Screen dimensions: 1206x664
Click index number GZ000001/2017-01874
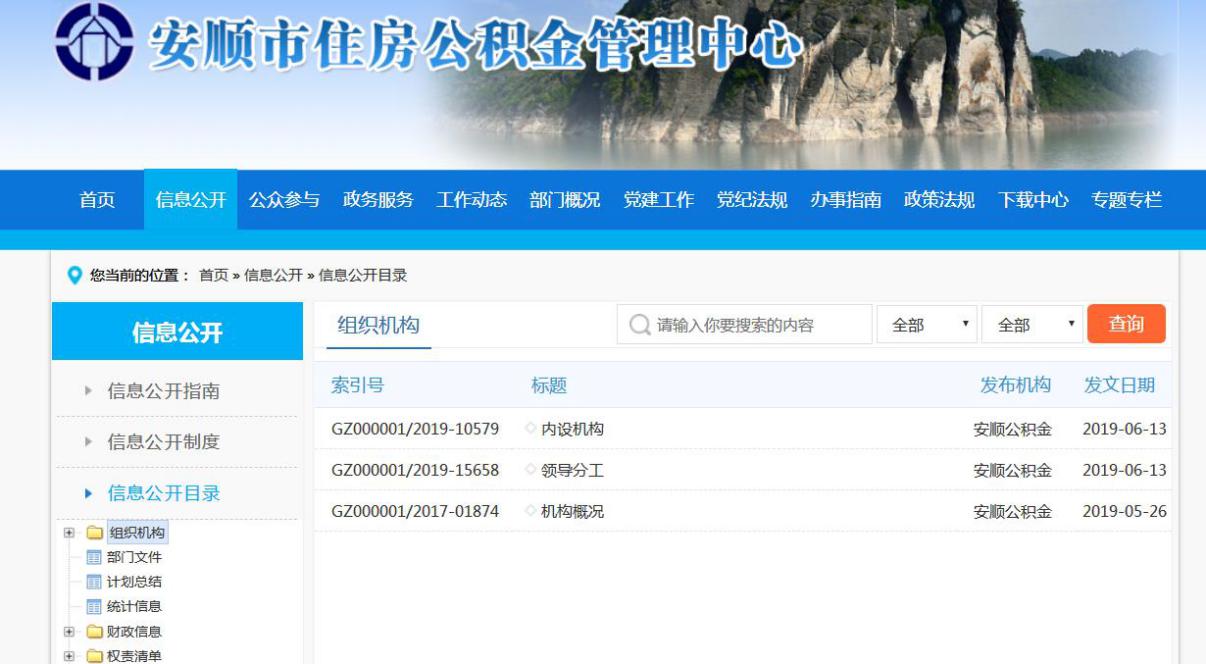click(x=415, y=511)
